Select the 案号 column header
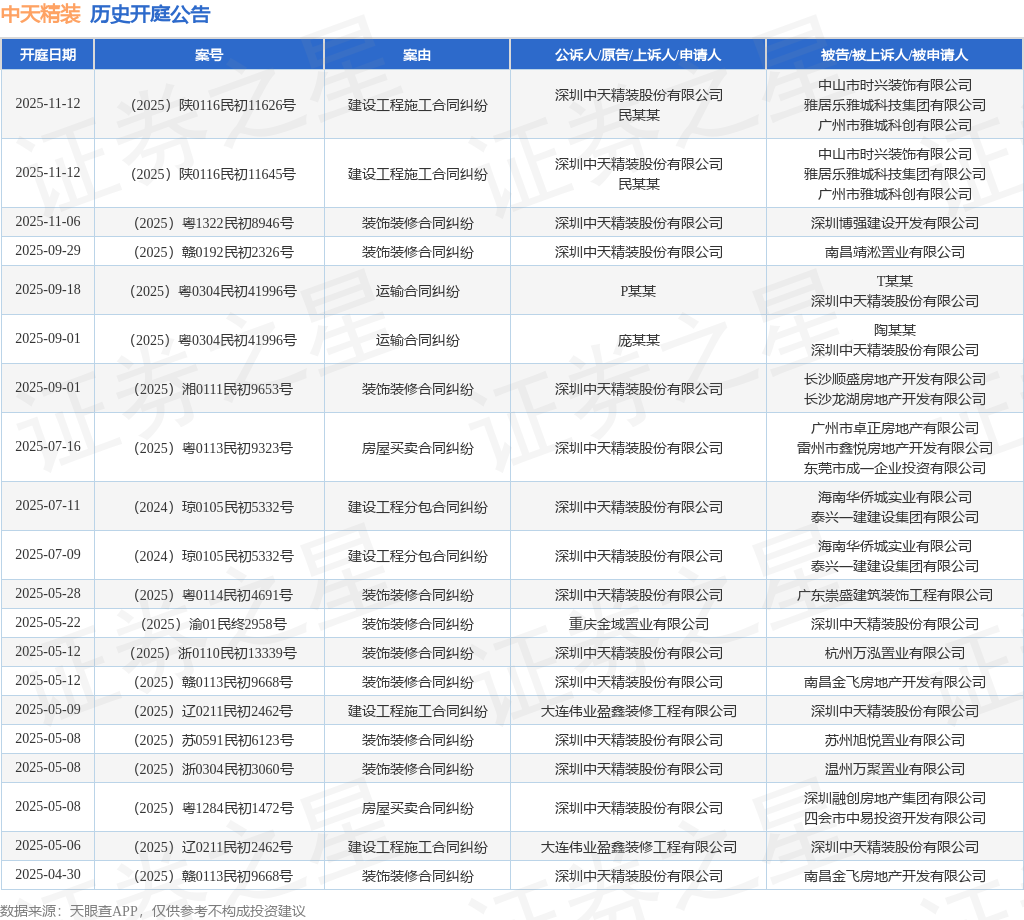The width and height of the screenshot is (1024, 920). tap(209, 55)
